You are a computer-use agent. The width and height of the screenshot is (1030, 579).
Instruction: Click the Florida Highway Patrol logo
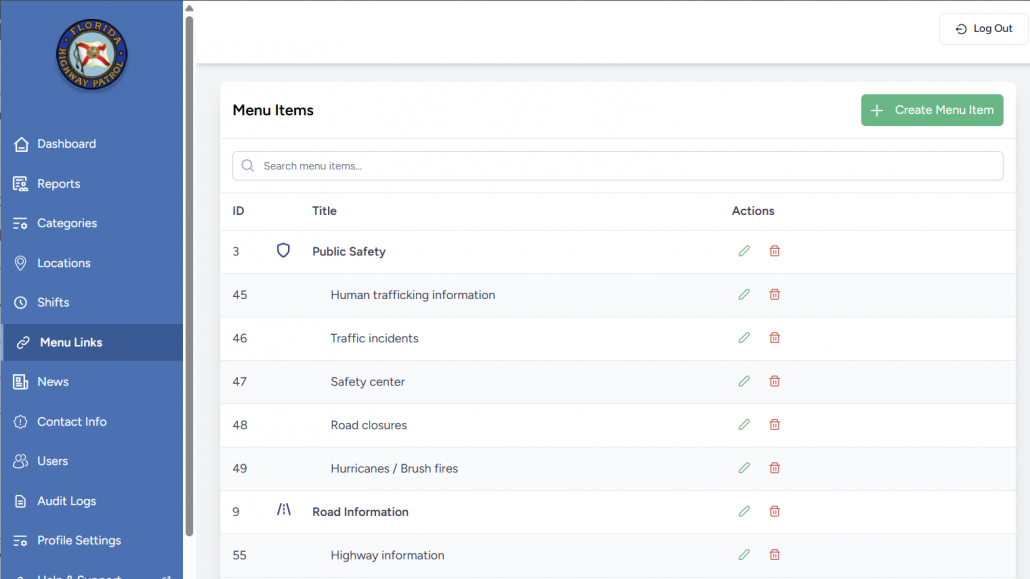(92, 56)
